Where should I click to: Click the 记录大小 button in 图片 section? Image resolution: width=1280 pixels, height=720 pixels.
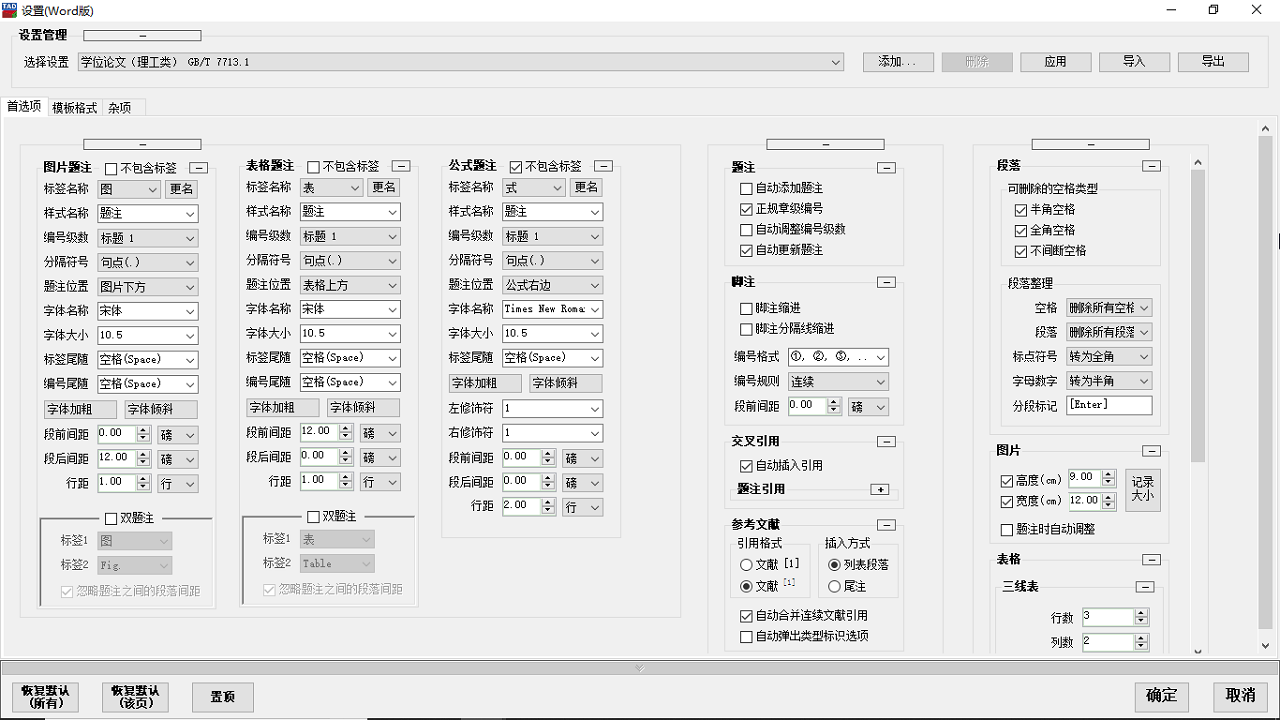click(x=1143, y=489)
